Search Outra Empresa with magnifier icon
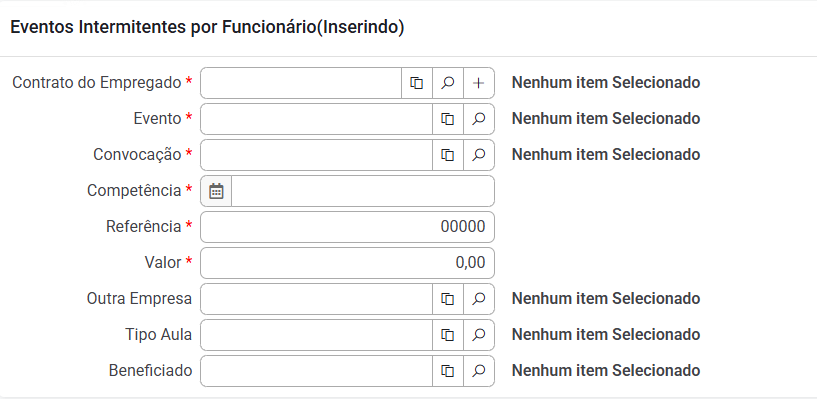This screenshot has width=817, height=399. pos(478,299)
